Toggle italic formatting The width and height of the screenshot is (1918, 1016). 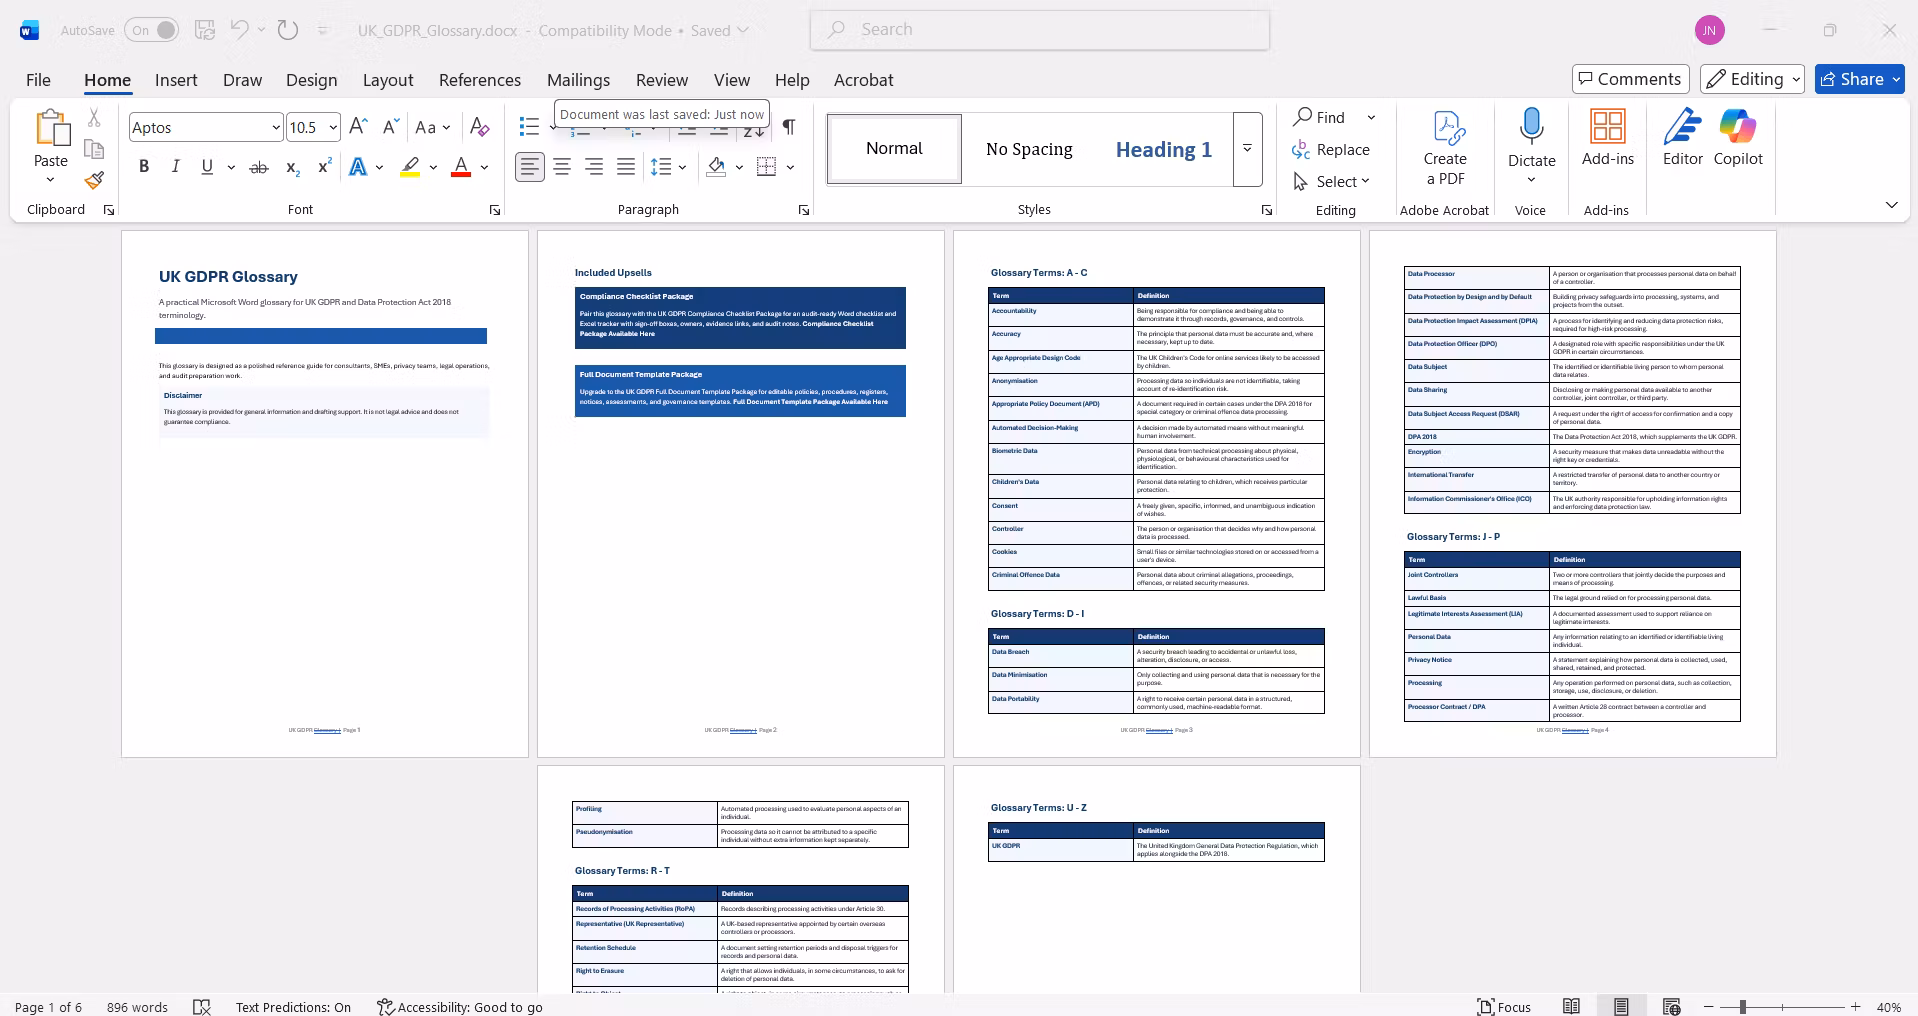click(175, 167)
